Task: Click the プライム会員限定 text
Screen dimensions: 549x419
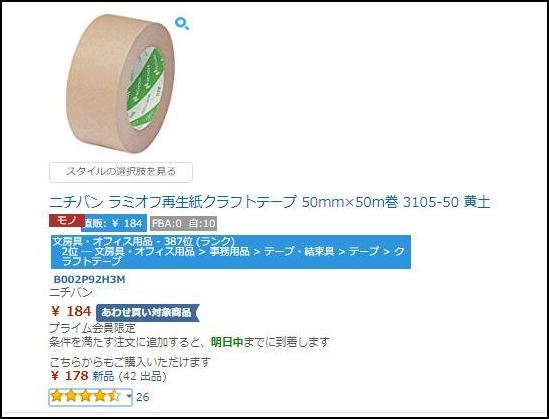Action: 92,328
